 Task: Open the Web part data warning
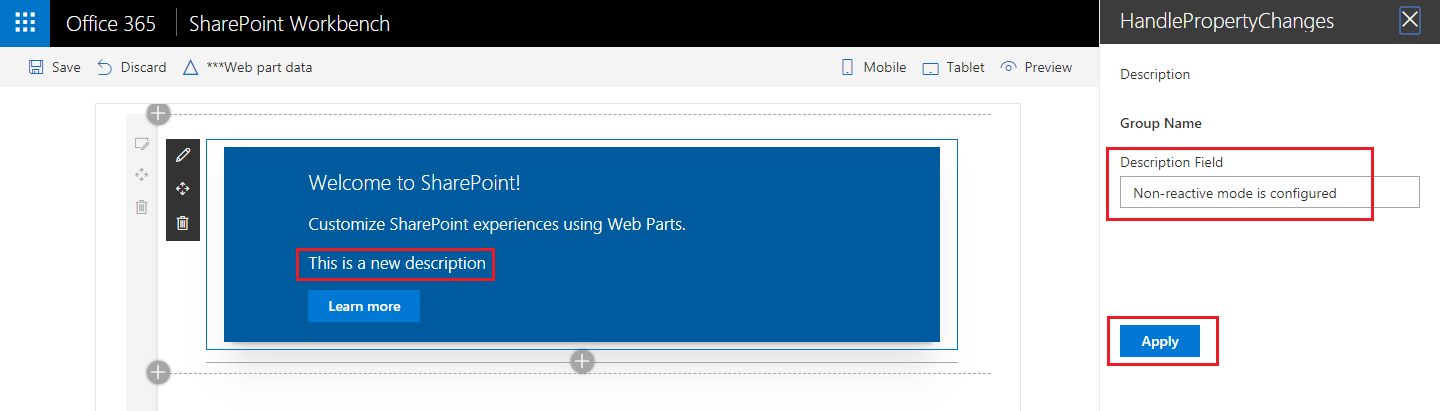pyautogui.click(x=191, y=67)
